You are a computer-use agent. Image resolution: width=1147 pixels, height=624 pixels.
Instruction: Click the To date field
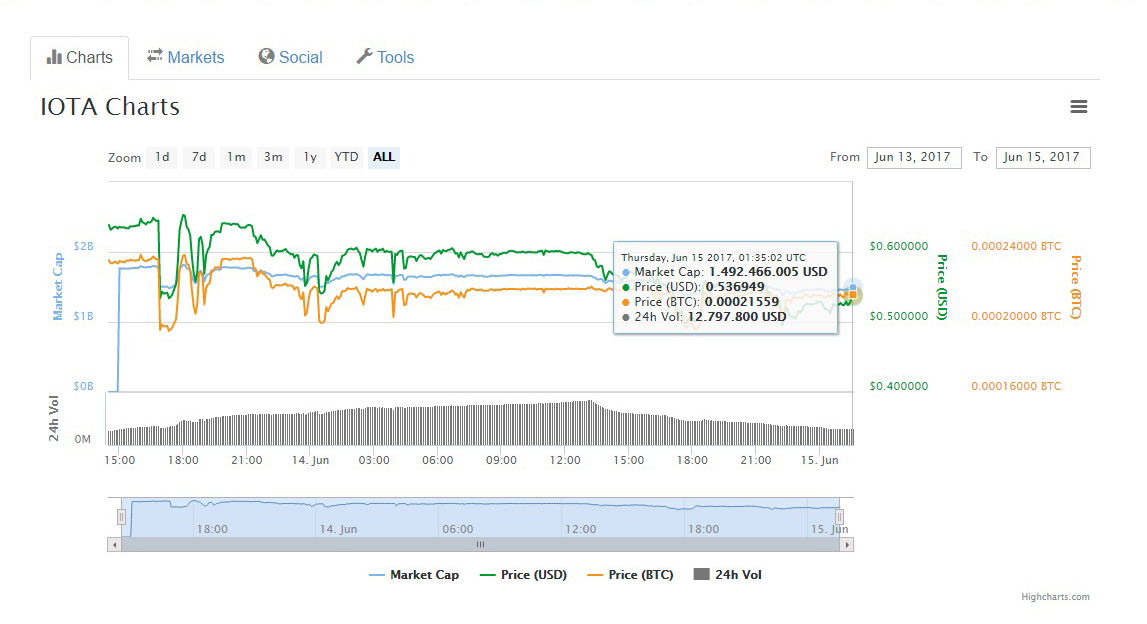[x=1042, y=157]
